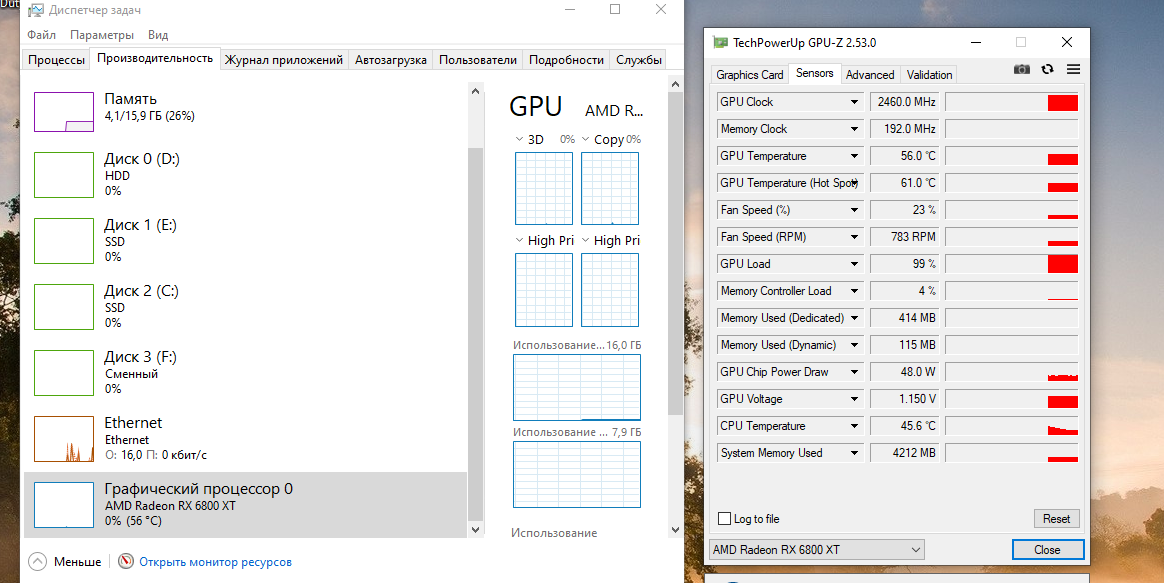
Task: Click the GPU Clock value 2460.0 MHz
Action: pyautogui.click(x=906, y=102)
